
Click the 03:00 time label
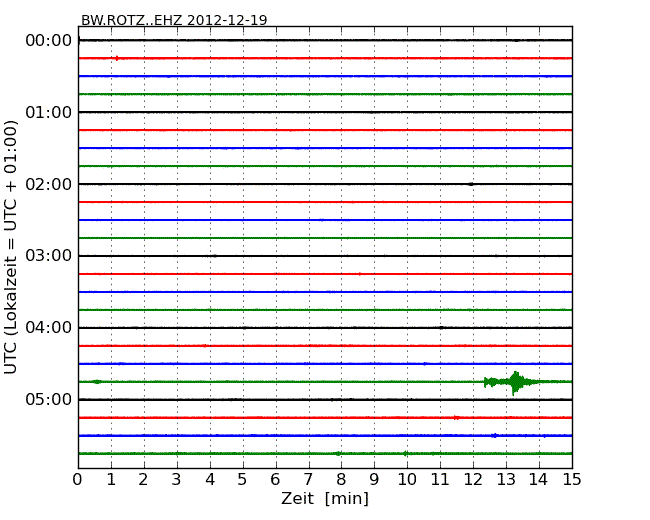point(49,255)
